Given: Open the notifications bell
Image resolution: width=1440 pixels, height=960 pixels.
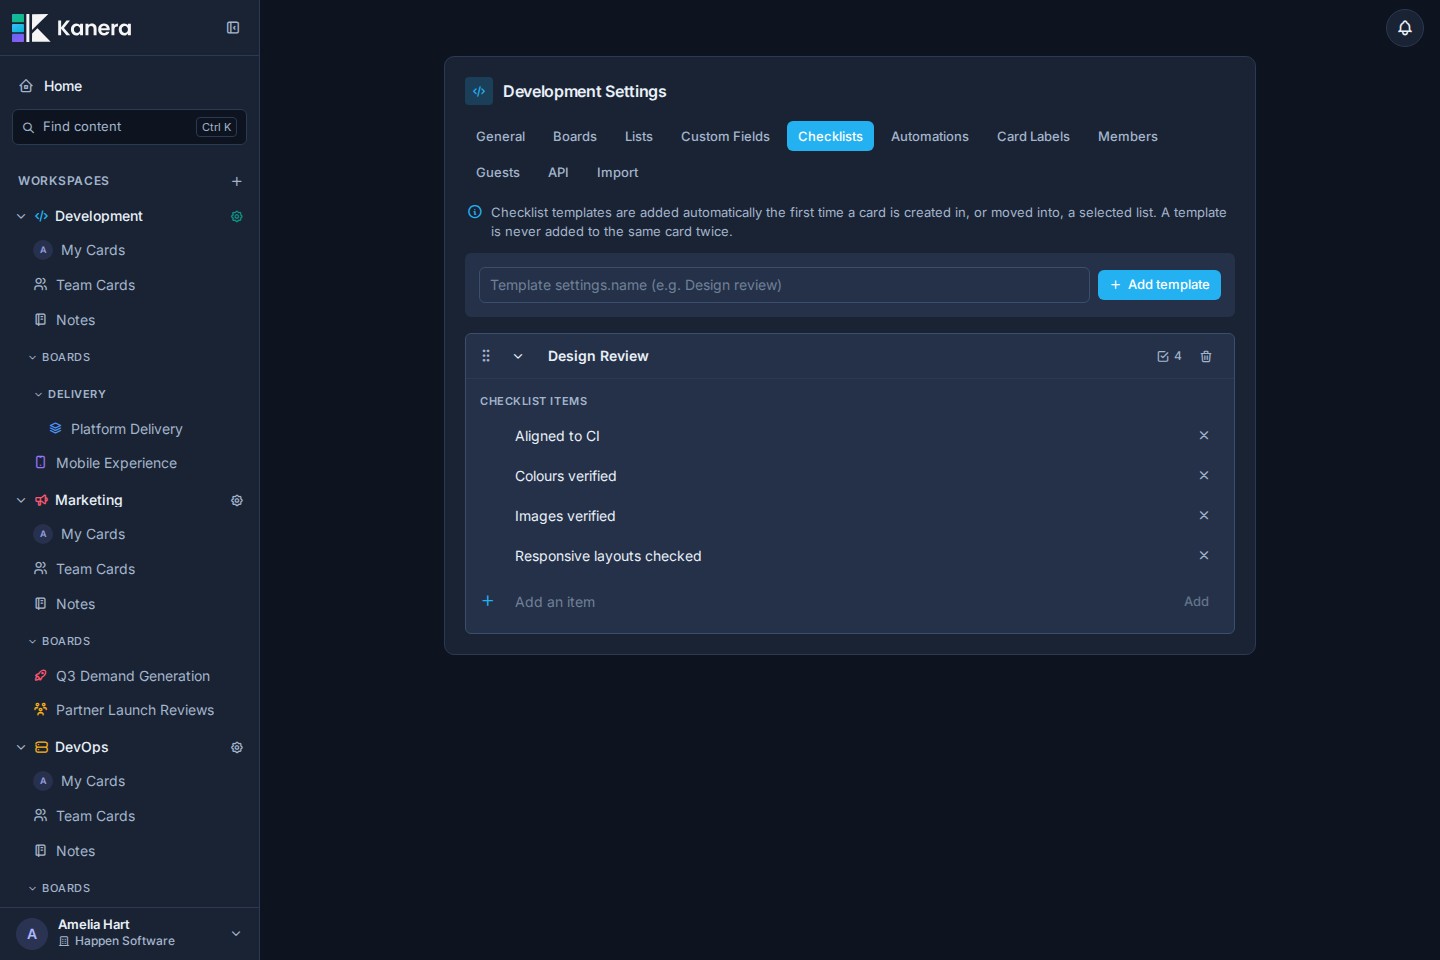Looking at the screenshot, I should [1405, 28].
